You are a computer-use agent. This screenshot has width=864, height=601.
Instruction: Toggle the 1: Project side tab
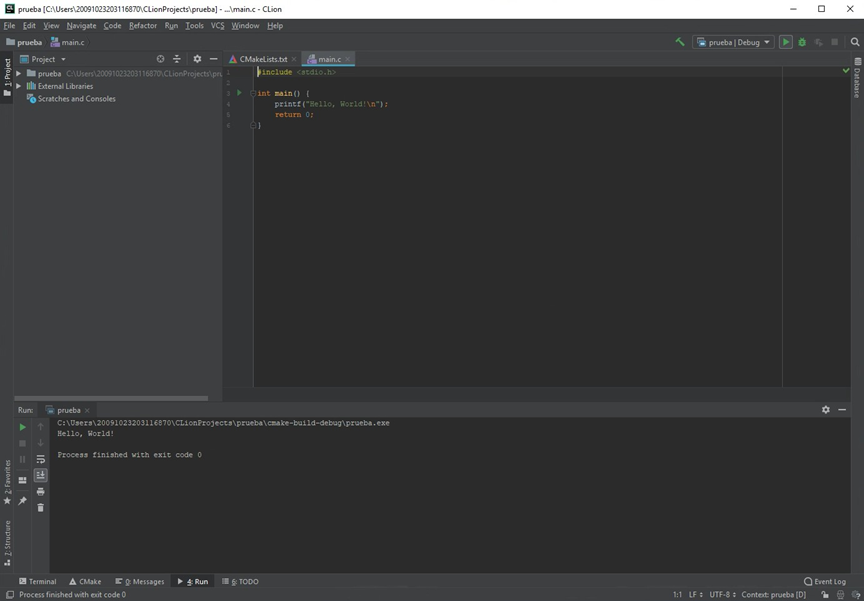tap(7, 77)
